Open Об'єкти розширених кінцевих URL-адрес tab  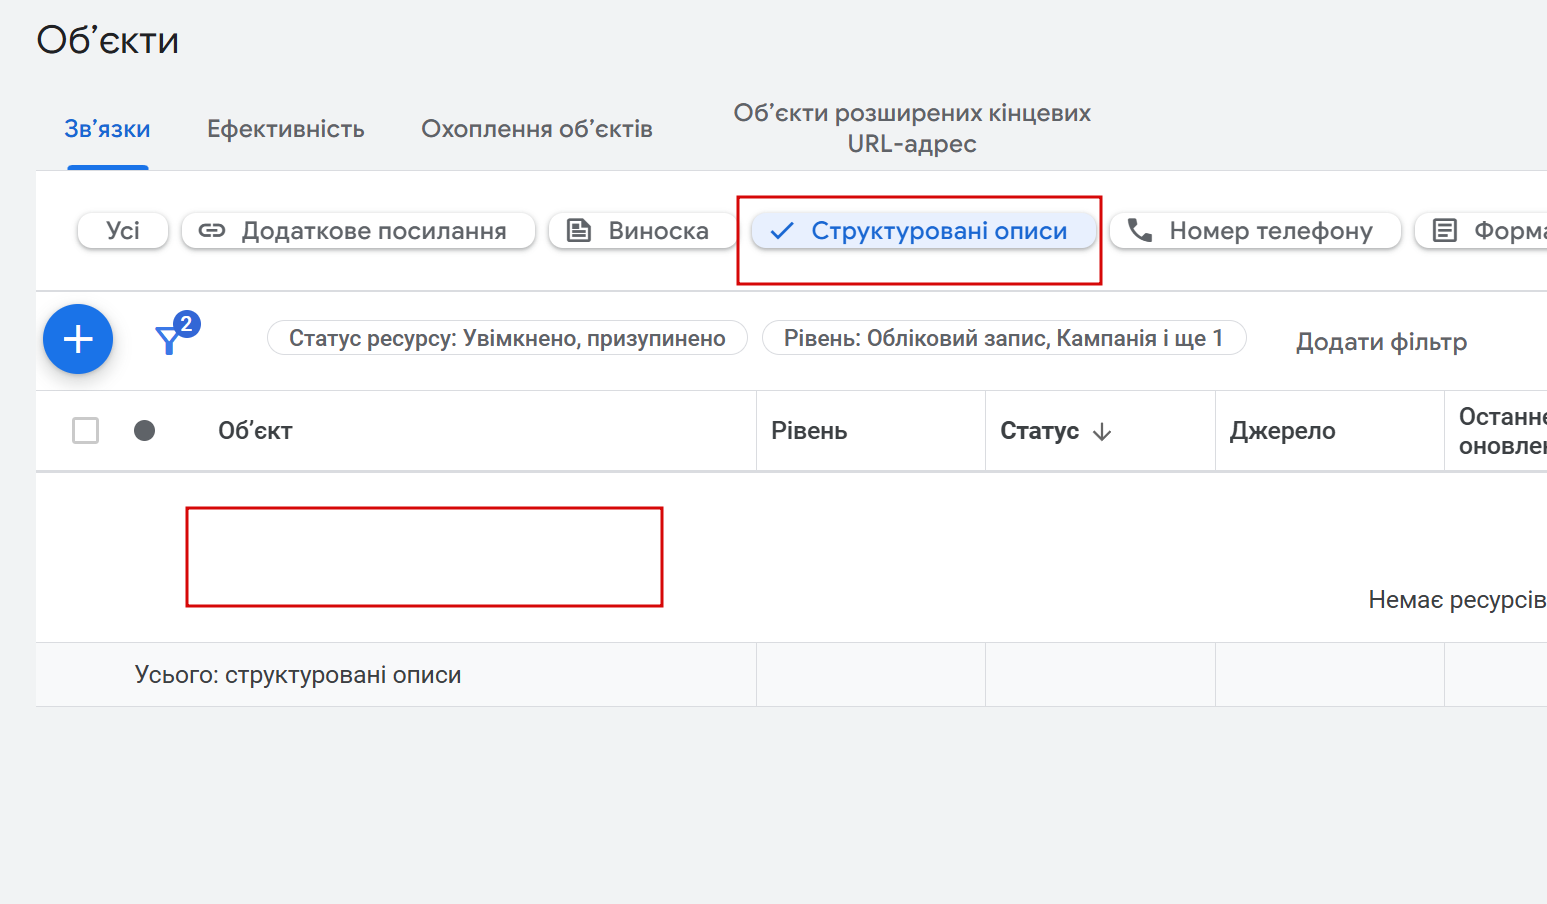click(912, 128)
